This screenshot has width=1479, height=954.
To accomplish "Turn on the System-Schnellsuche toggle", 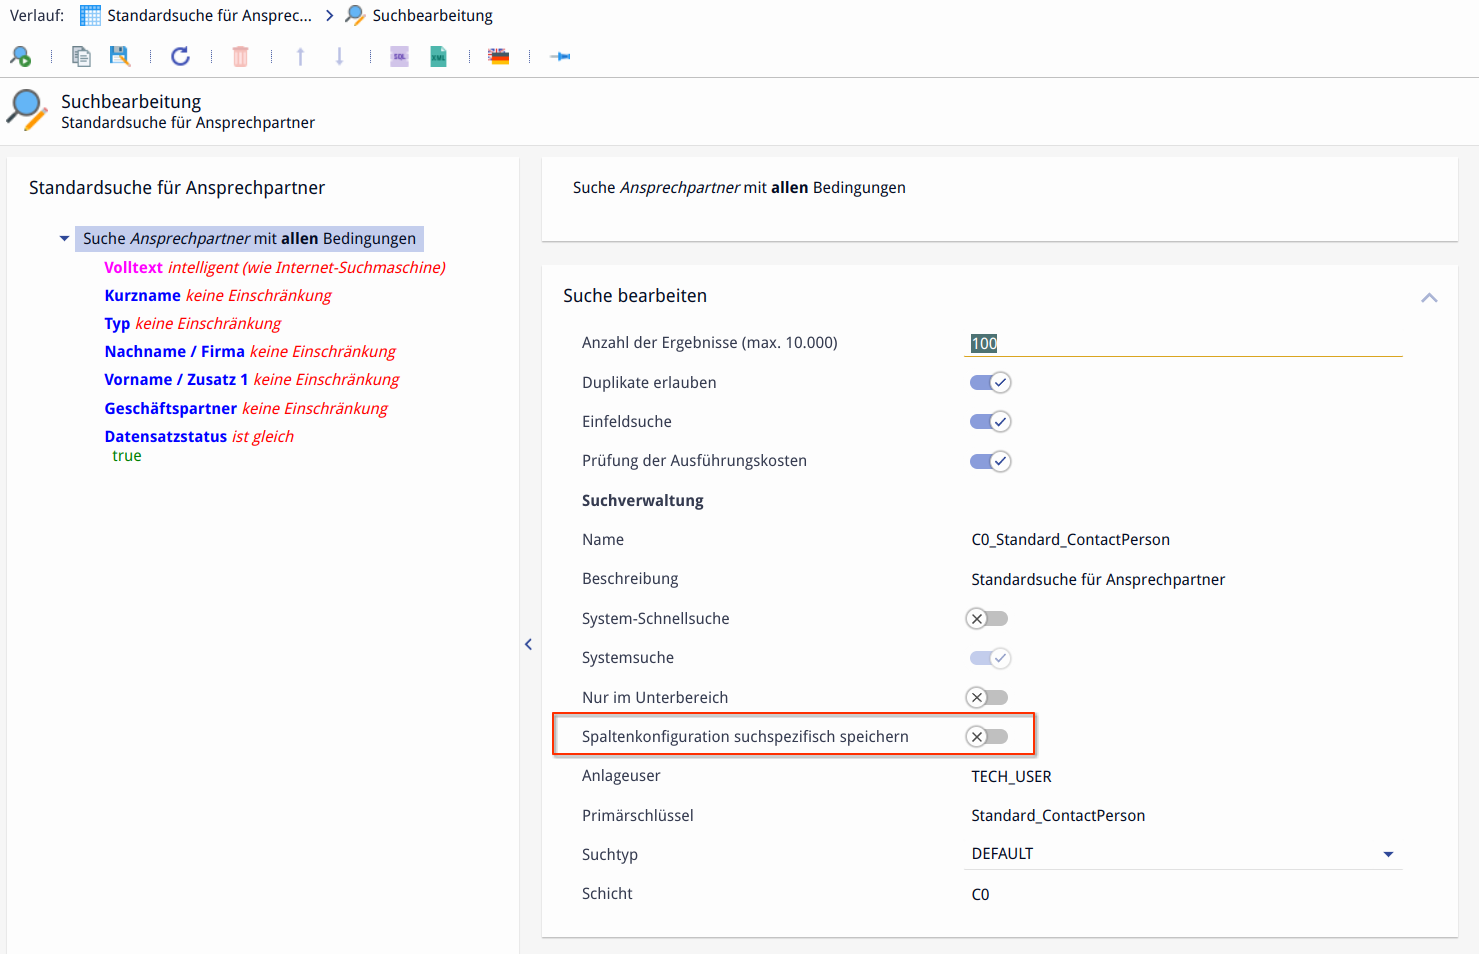I will 987,619.
